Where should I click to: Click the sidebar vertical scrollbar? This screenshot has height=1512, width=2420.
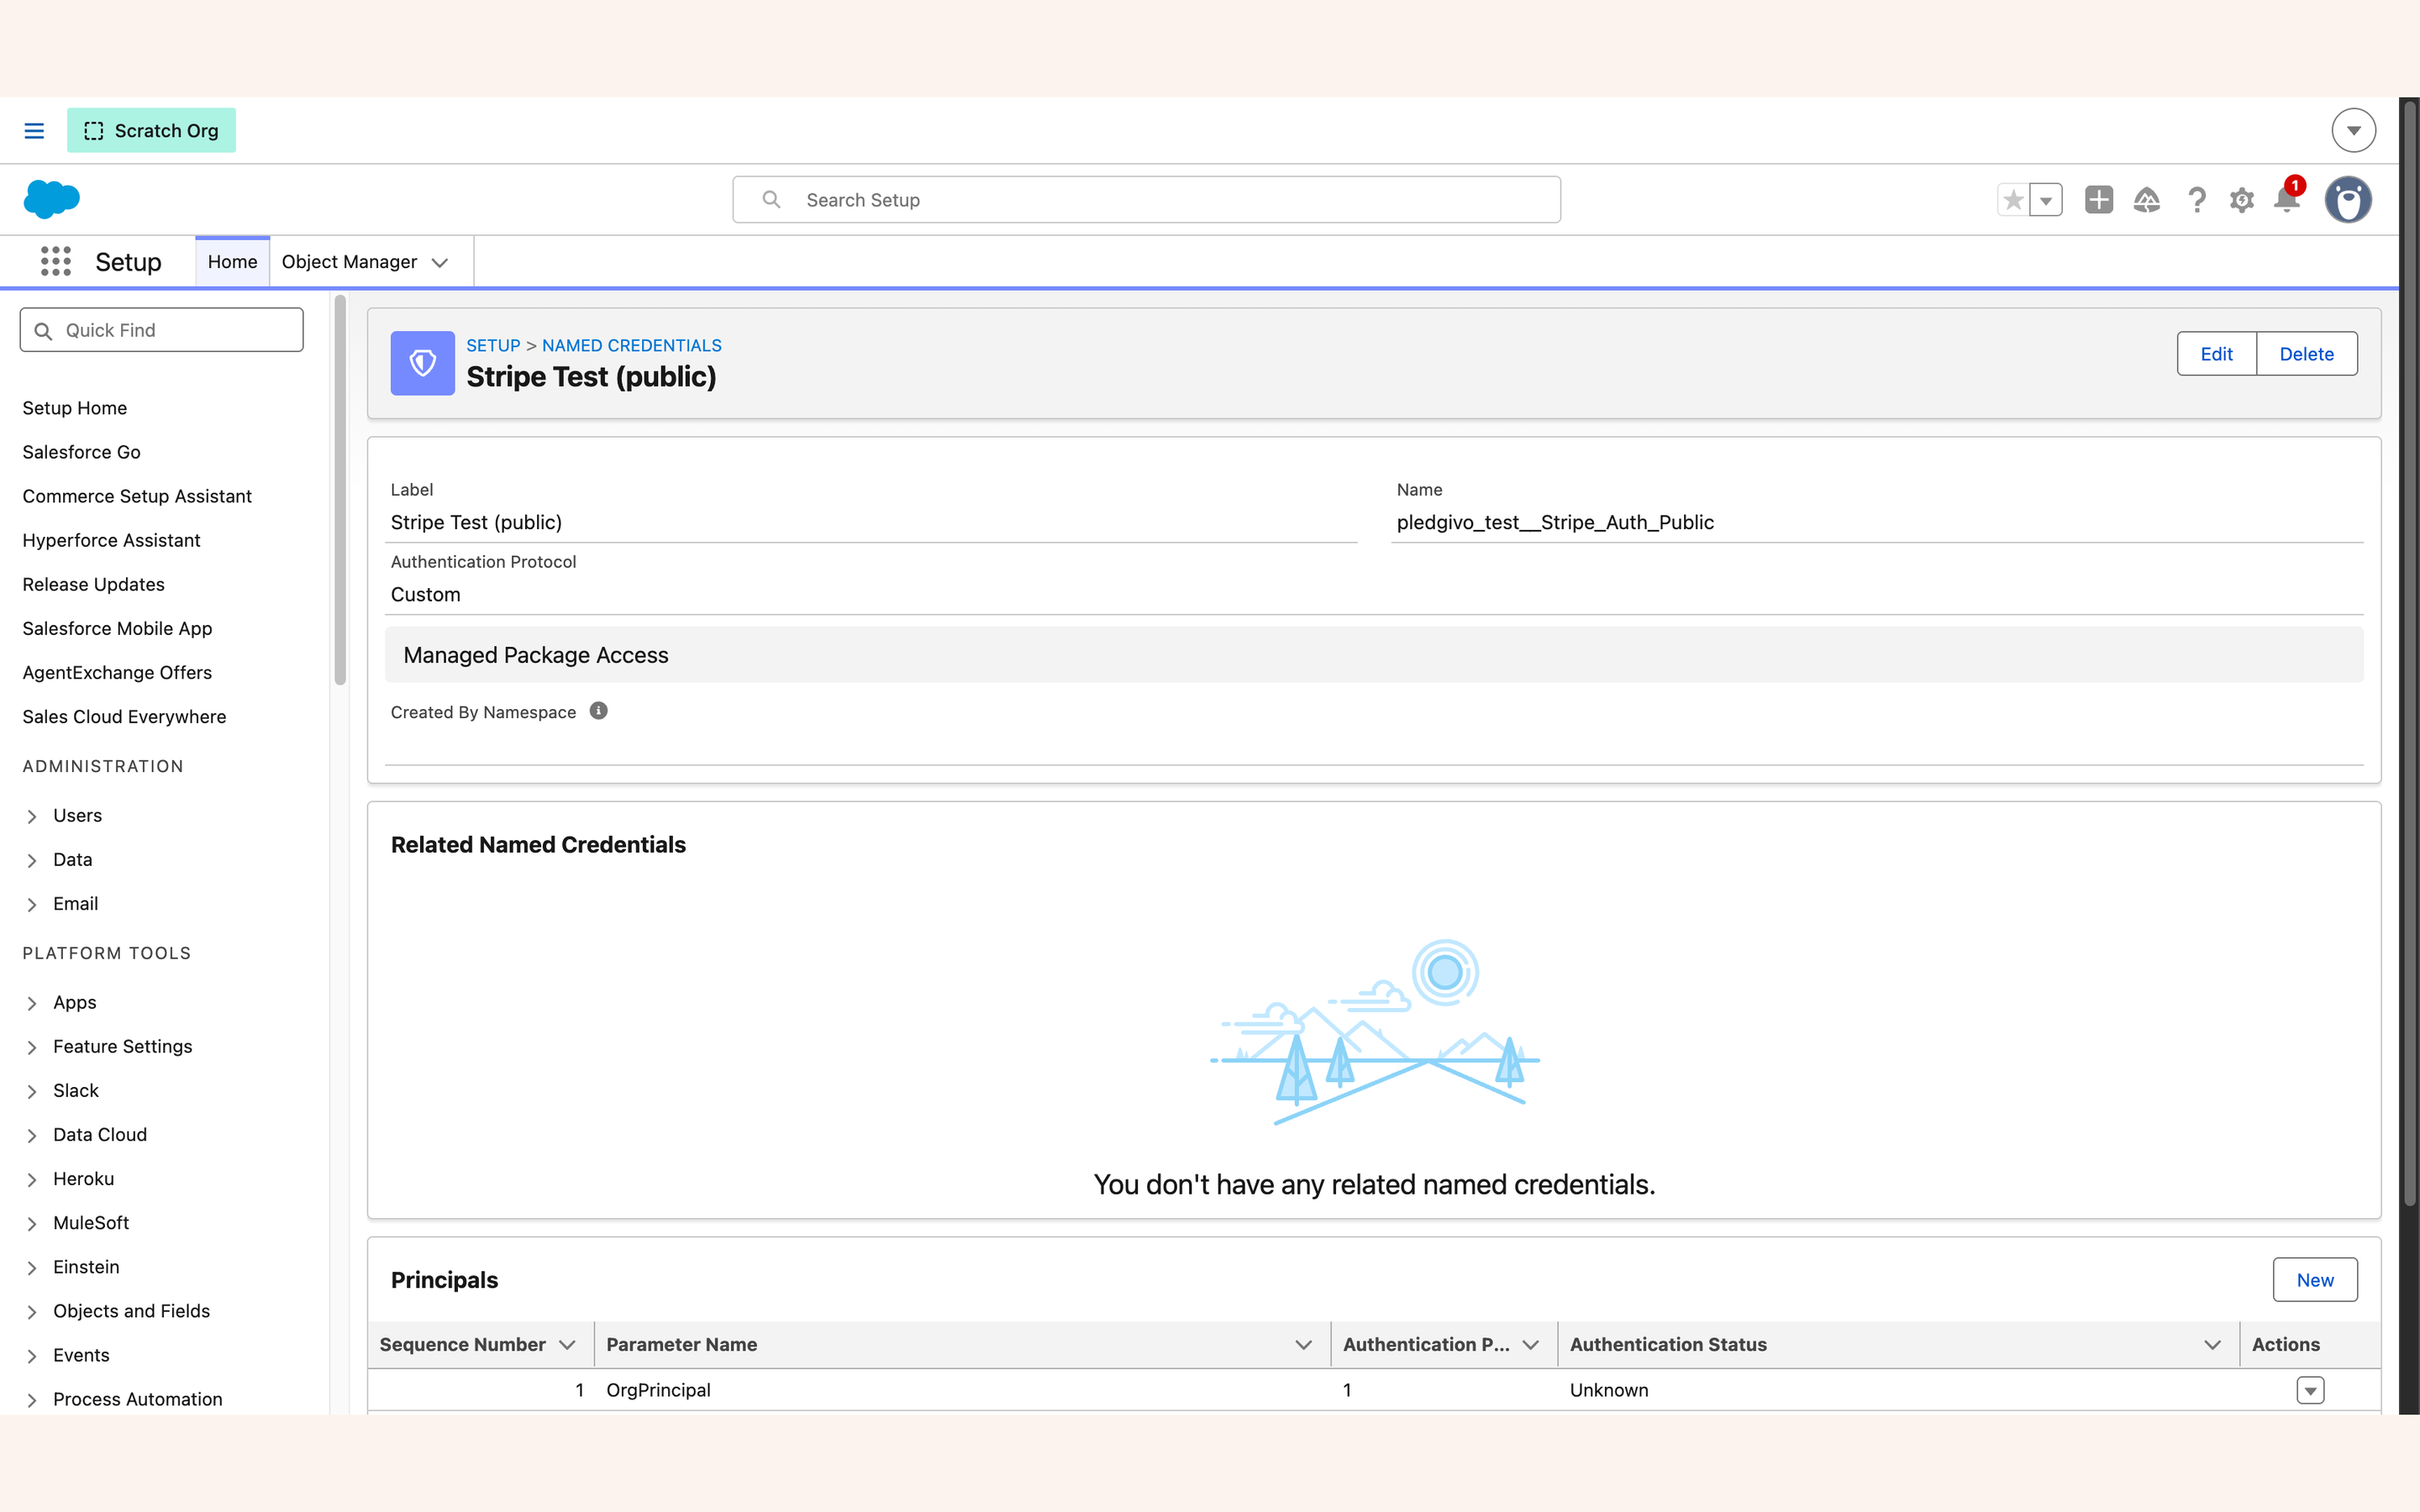click(340, 490)
